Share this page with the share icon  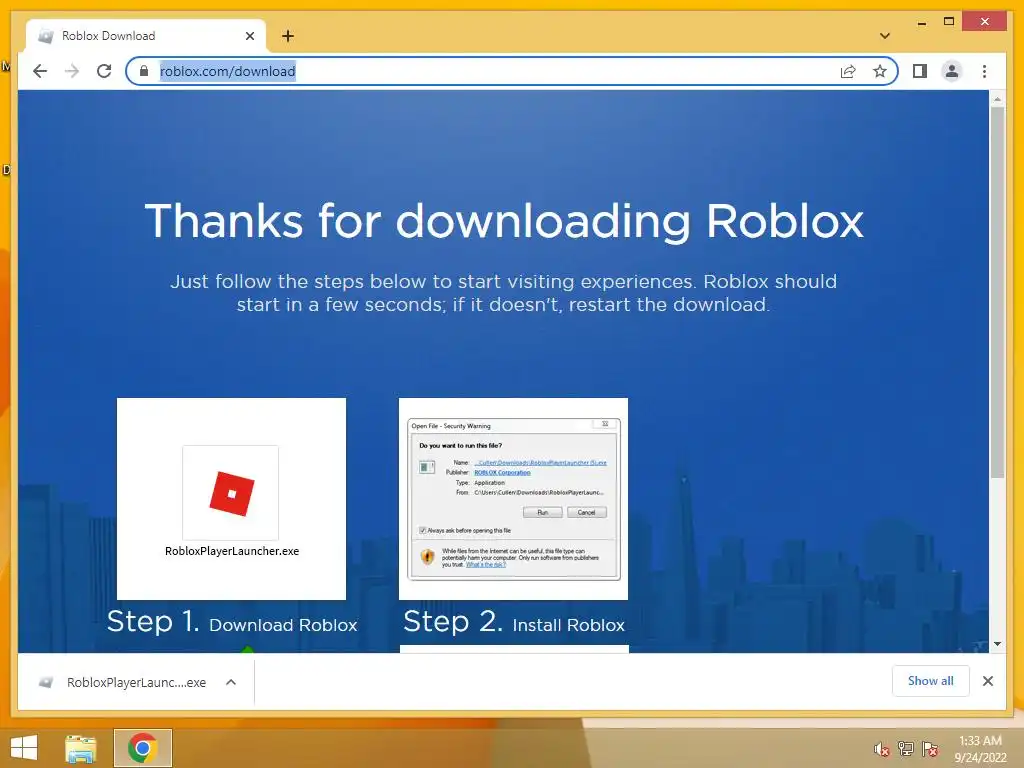click(x=848, y=71)
